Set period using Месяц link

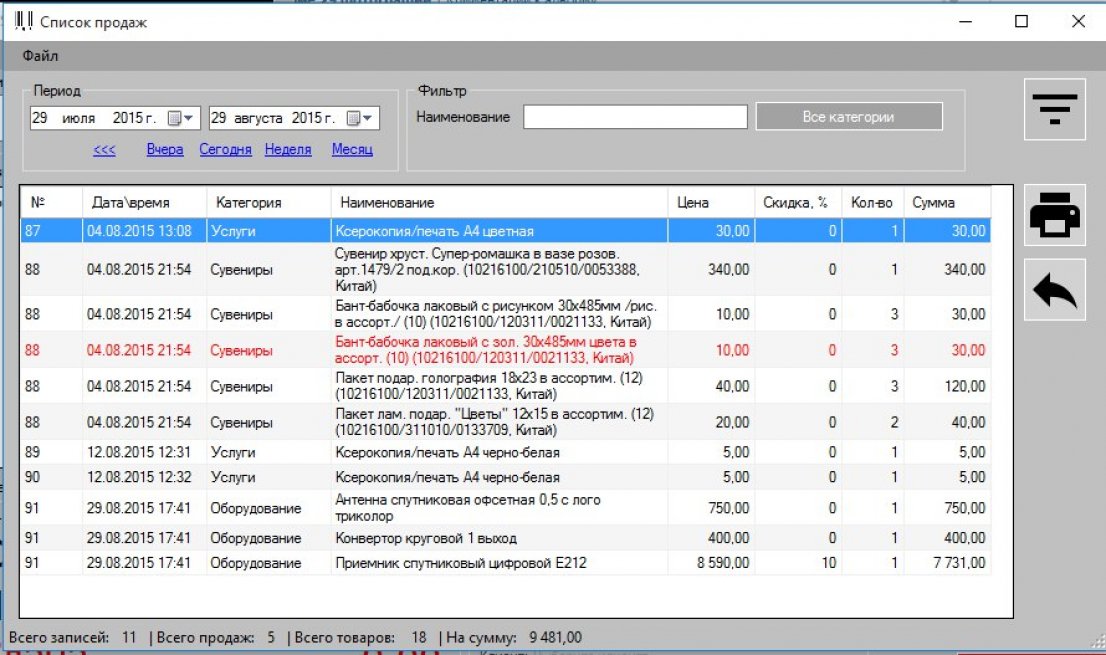(352, 150)
